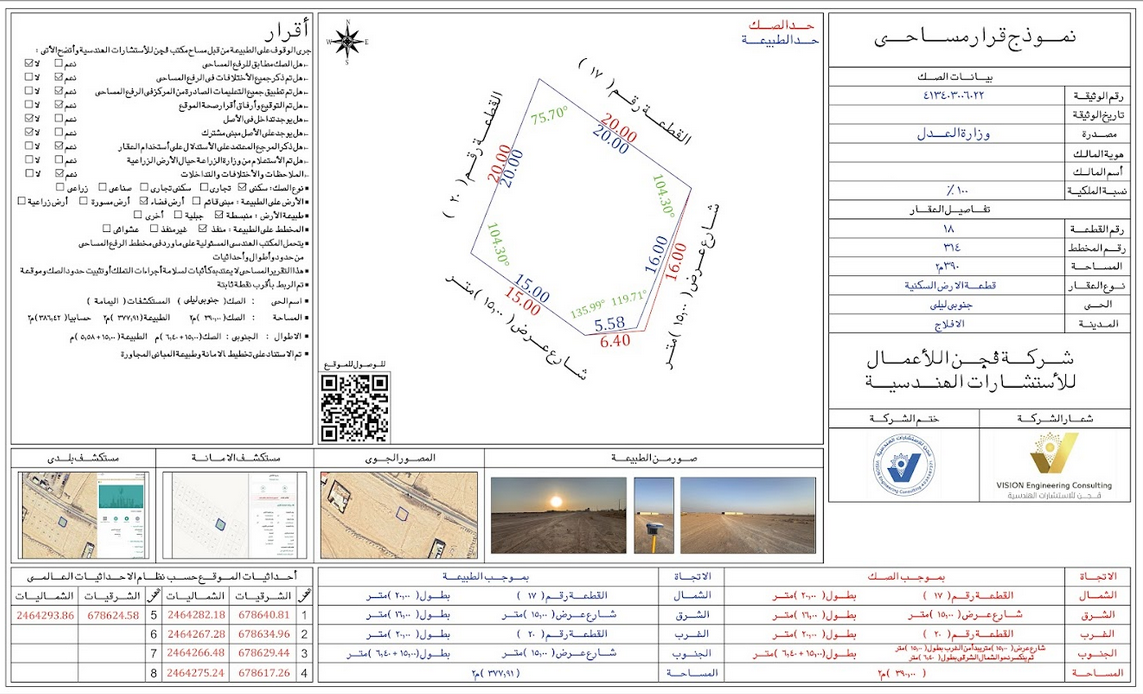Check the جبلية terrain checkbox
The image size is (1143, 694).
(x=178, y=215)
